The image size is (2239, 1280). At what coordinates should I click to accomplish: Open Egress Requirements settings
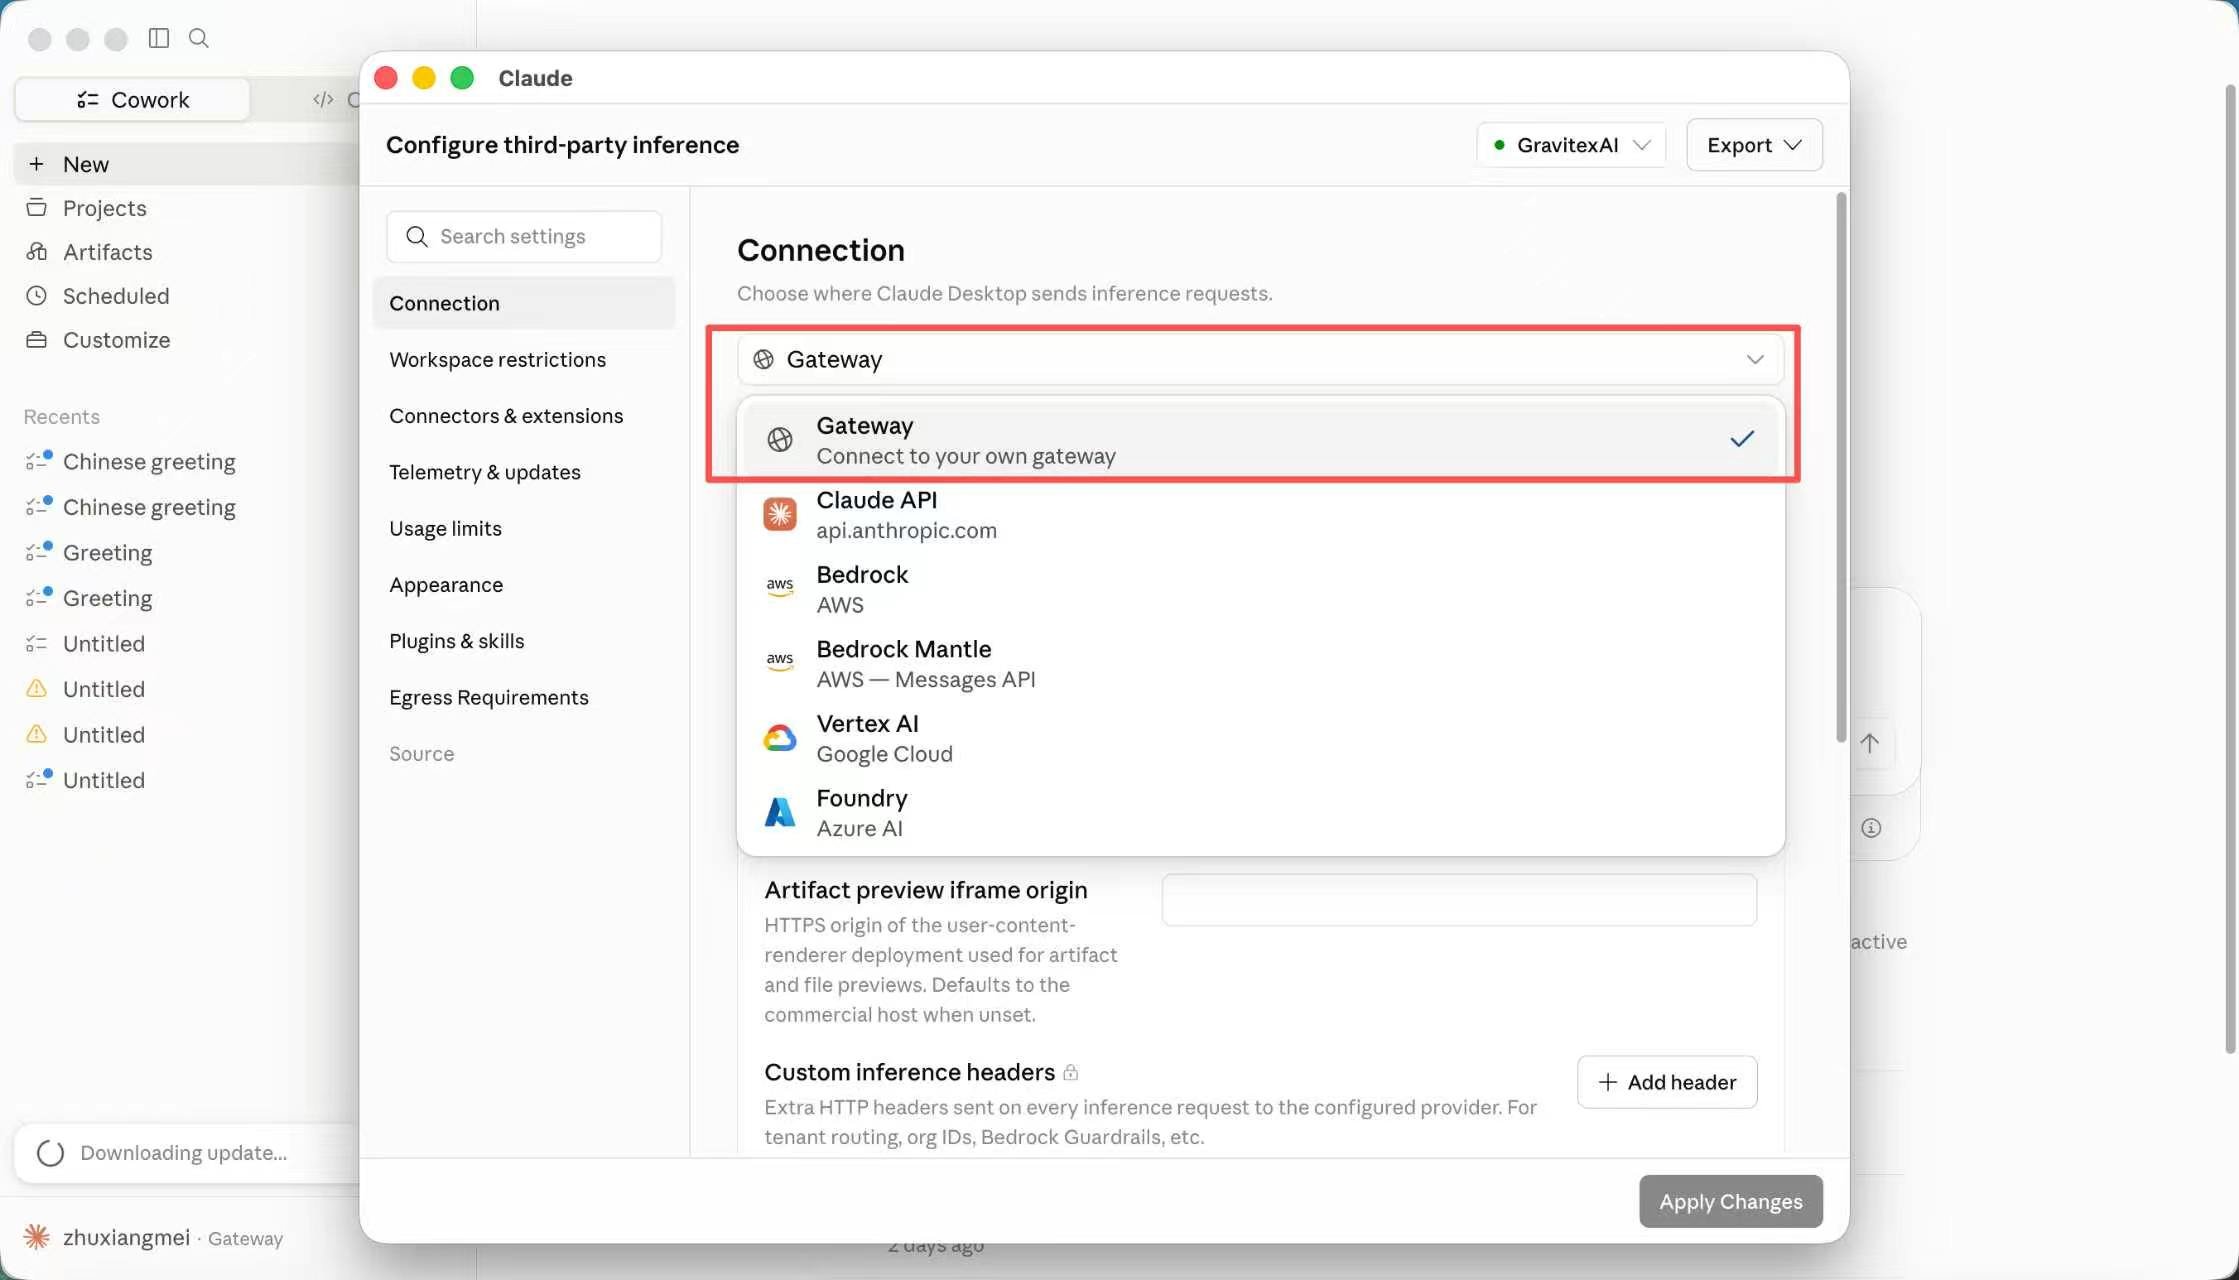(x=524, y=697)
